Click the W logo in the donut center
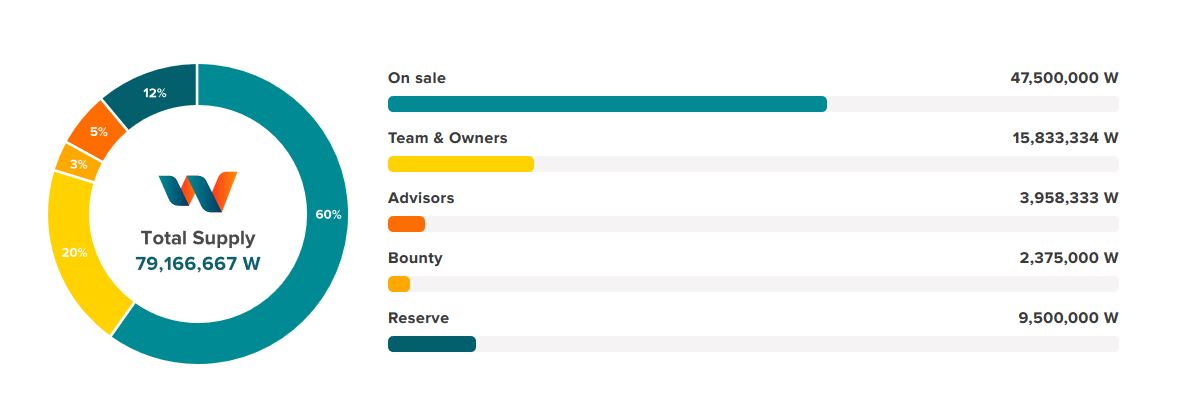1202x407 pixels. pyautogui.click(x=198, y=191)
